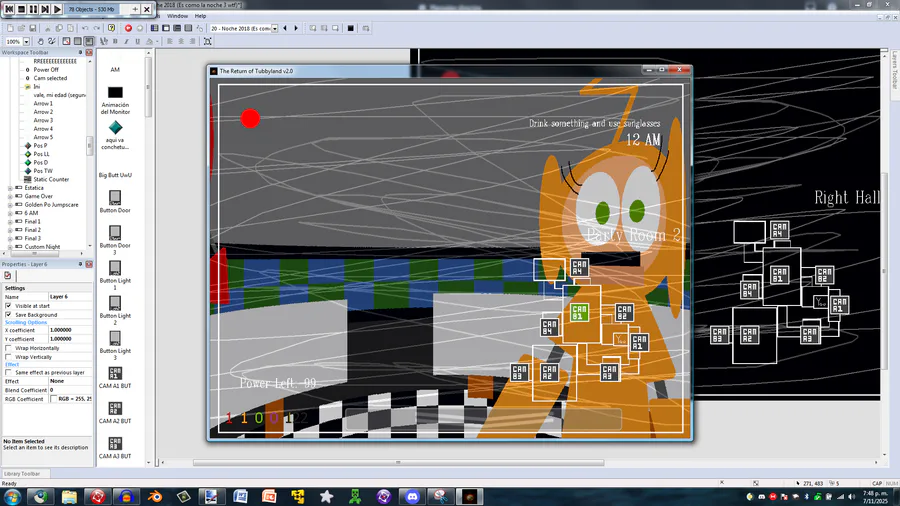900x506 pixels.
Task: Click the stop button in the debugger bar
Action: (21, 9)
